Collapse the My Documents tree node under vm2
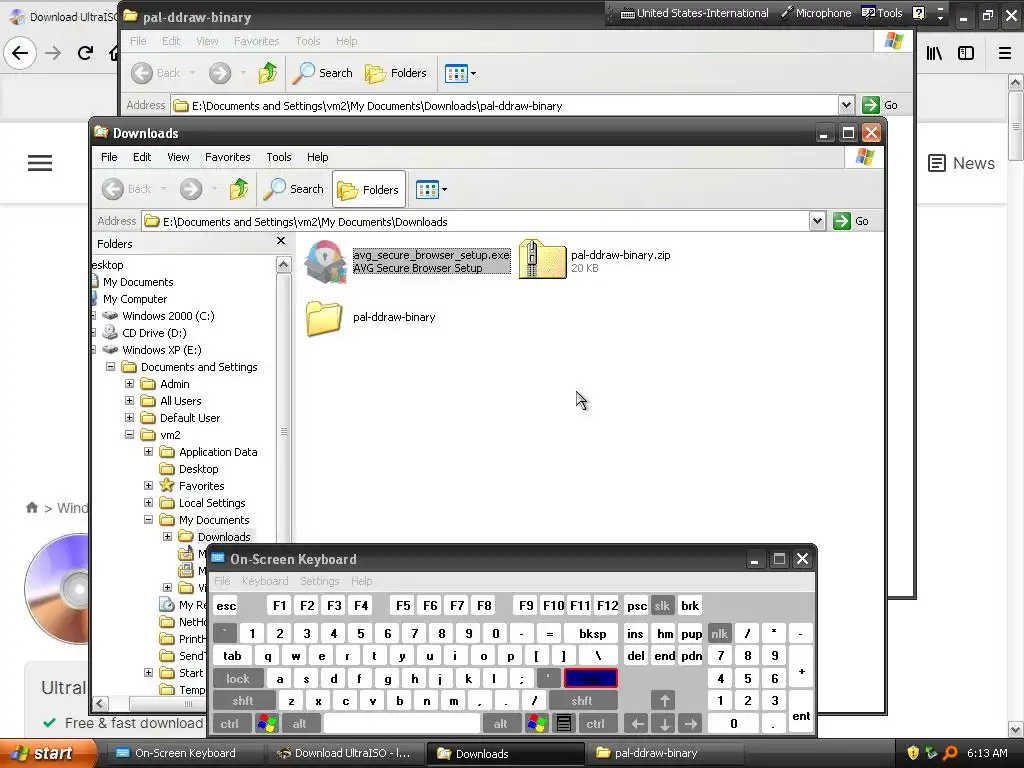 [x=148, y=520]
